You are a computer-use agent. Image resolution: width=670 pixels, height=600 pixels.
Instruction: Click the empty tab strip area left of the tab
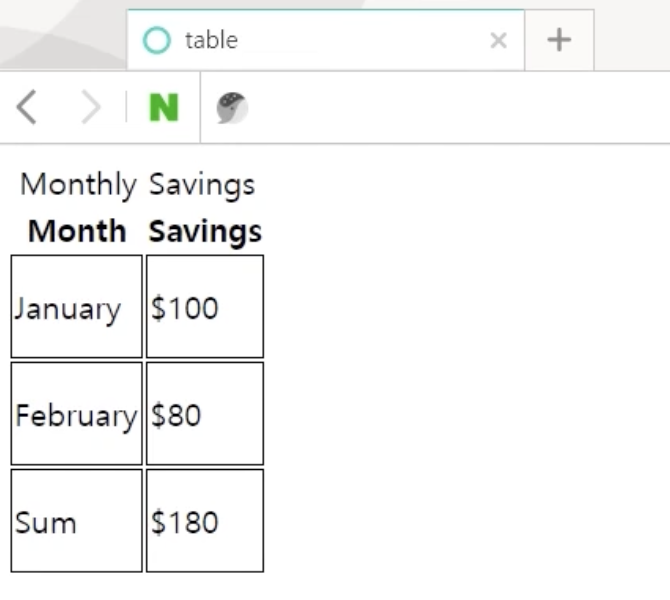[62, 34]
